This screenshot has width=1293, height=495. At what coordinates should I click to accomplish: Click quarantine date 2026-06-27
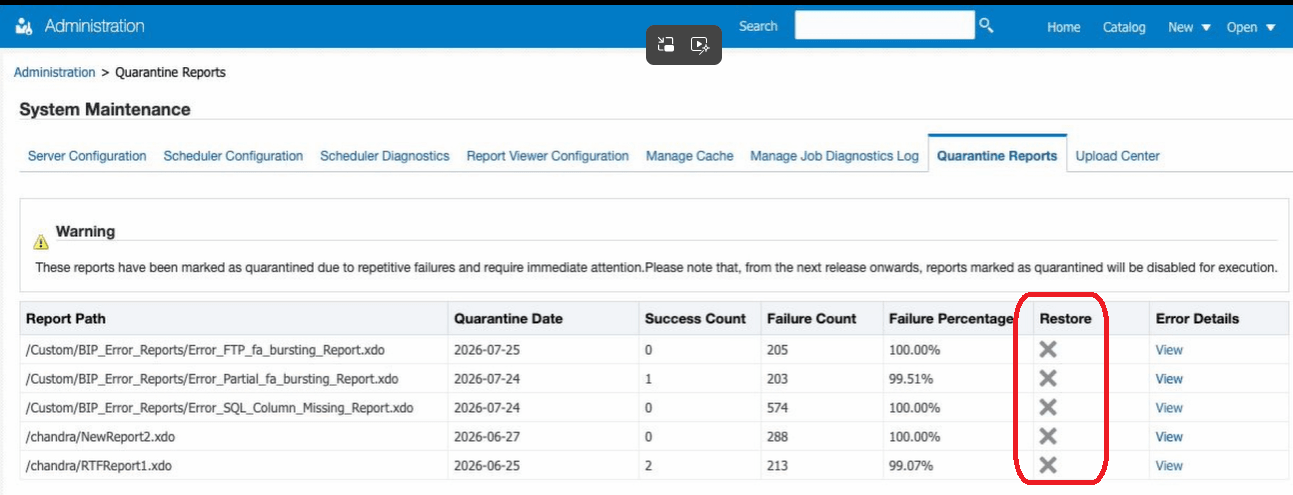pyautogui.click(x=487, y=437)
